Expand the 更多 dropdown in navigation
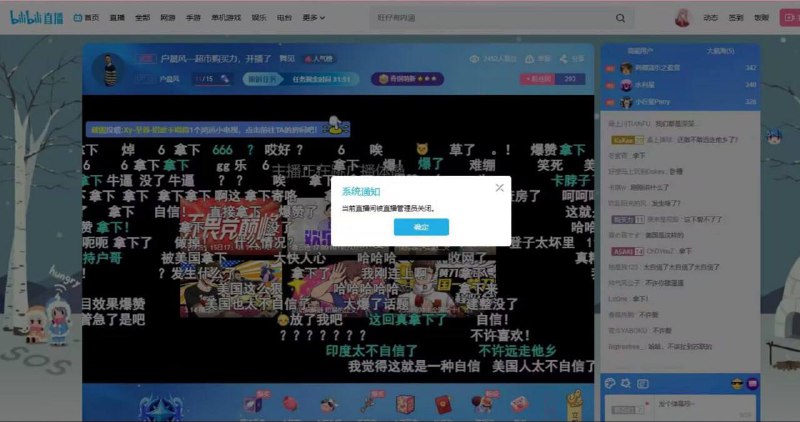 (x=314, y=18)
